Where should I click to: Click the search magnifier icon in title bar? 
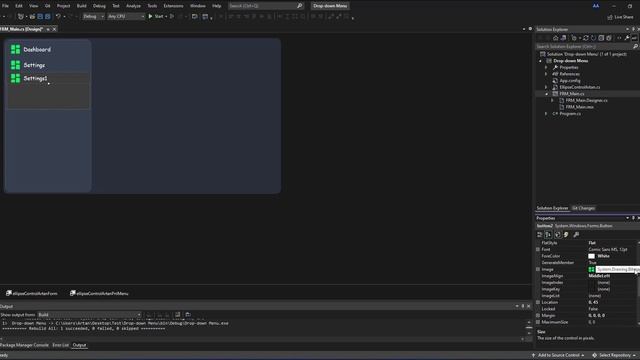300,6
